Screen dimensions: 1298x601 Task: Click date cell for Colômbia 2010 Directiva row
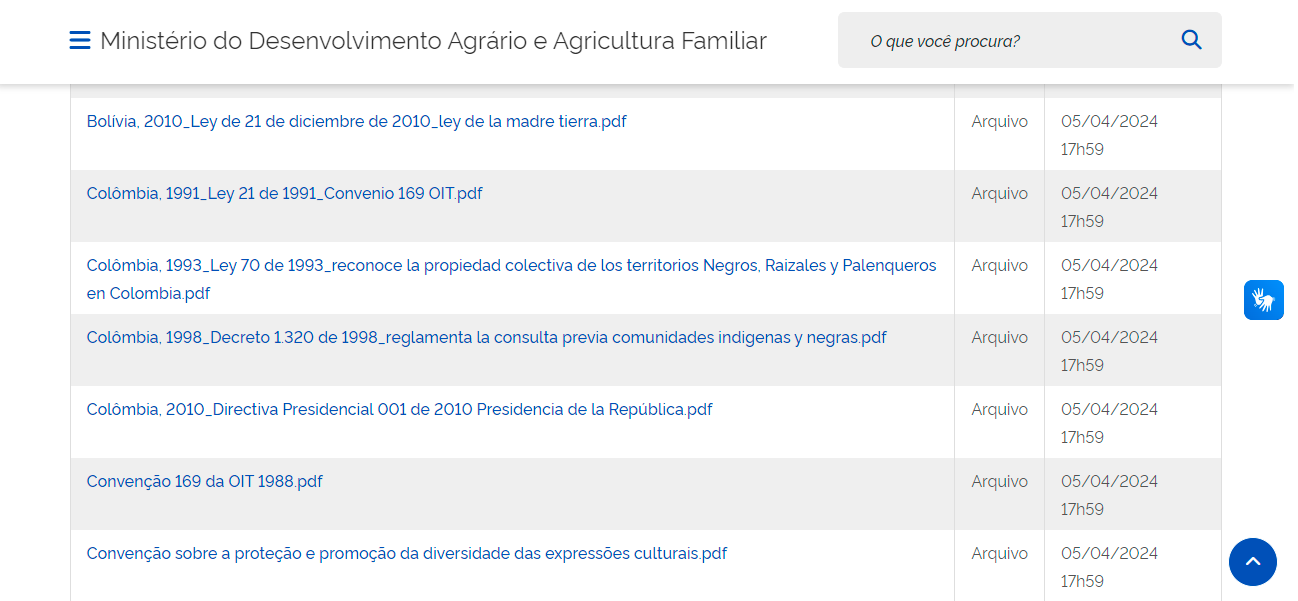(1109, 423)
